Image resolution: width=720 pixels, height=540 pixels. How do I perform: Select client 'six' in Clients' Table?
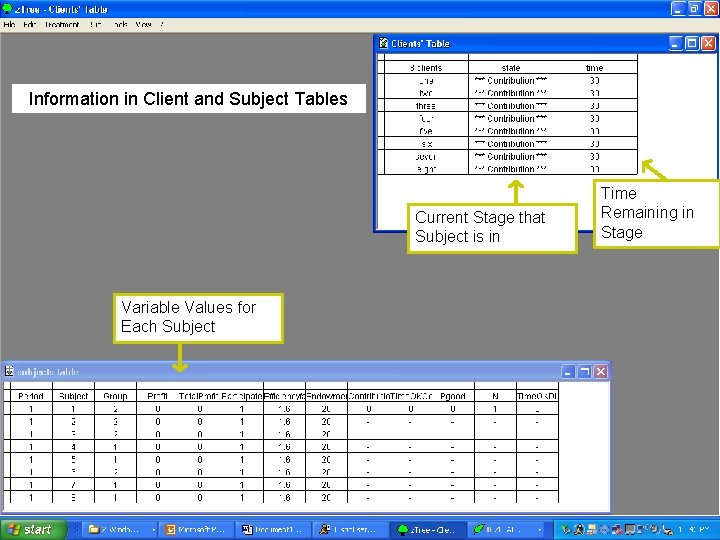click(x=426, y=144)
